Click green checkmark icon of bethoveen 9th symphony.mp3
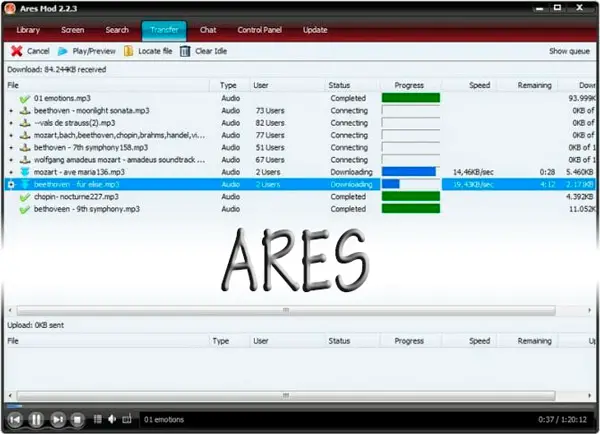Screen dimensions: 600x434 coord(25,209)
